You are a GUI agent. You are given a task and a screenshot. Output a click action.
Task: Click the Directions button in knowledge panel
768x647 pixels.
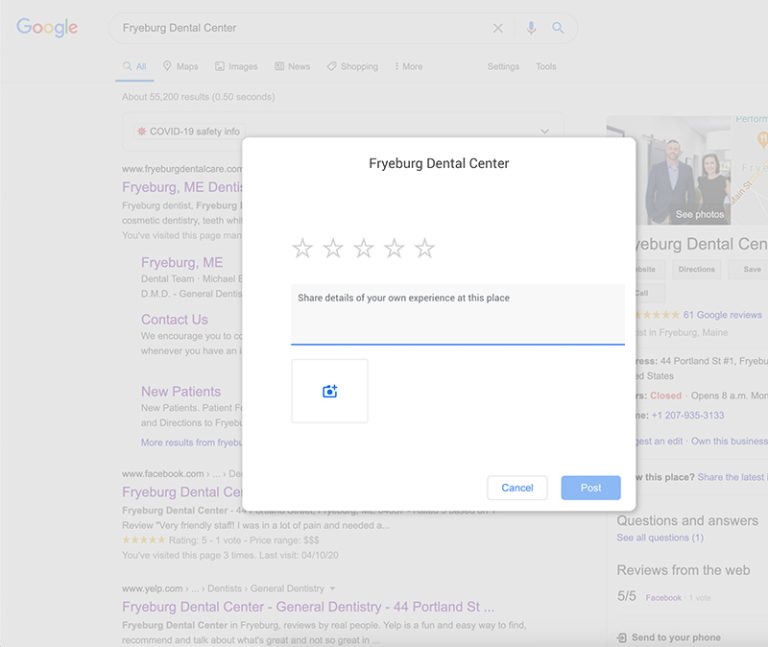696,269
